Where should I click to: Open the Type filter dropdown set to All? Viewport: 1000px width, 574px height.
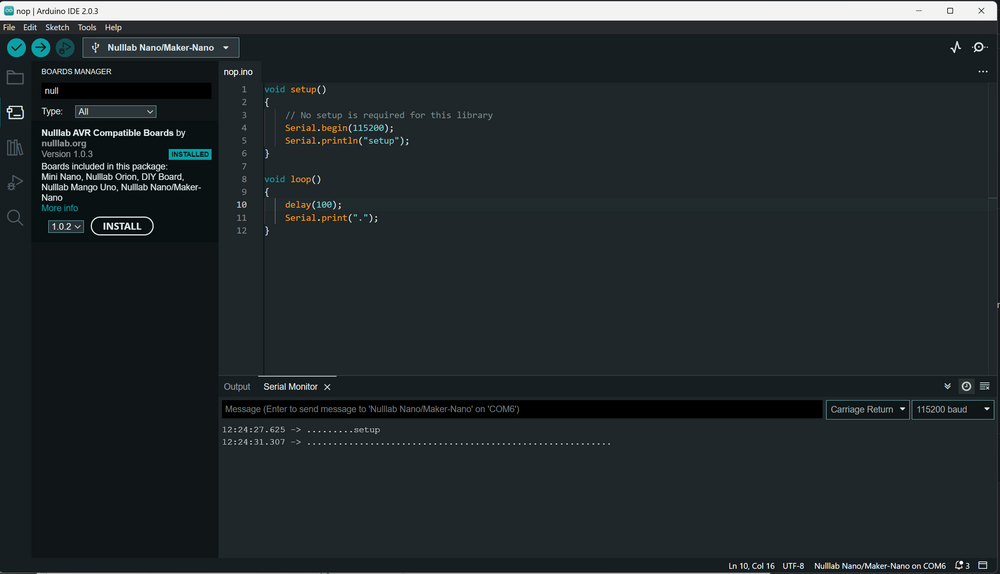point(115,112)
